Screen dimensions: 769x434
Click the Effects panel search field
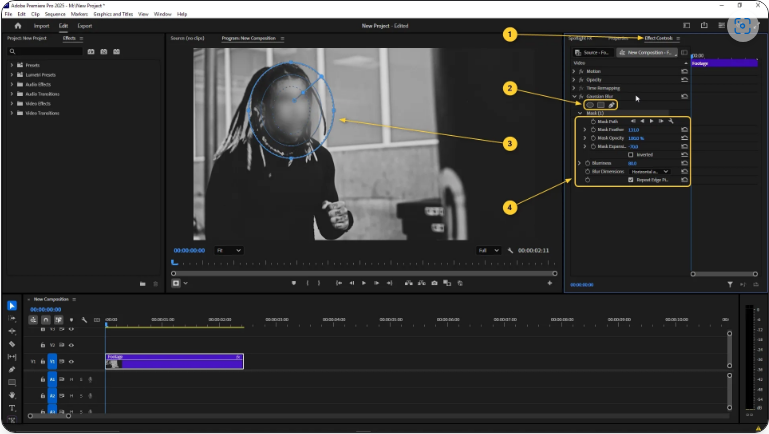coord(45,51)
